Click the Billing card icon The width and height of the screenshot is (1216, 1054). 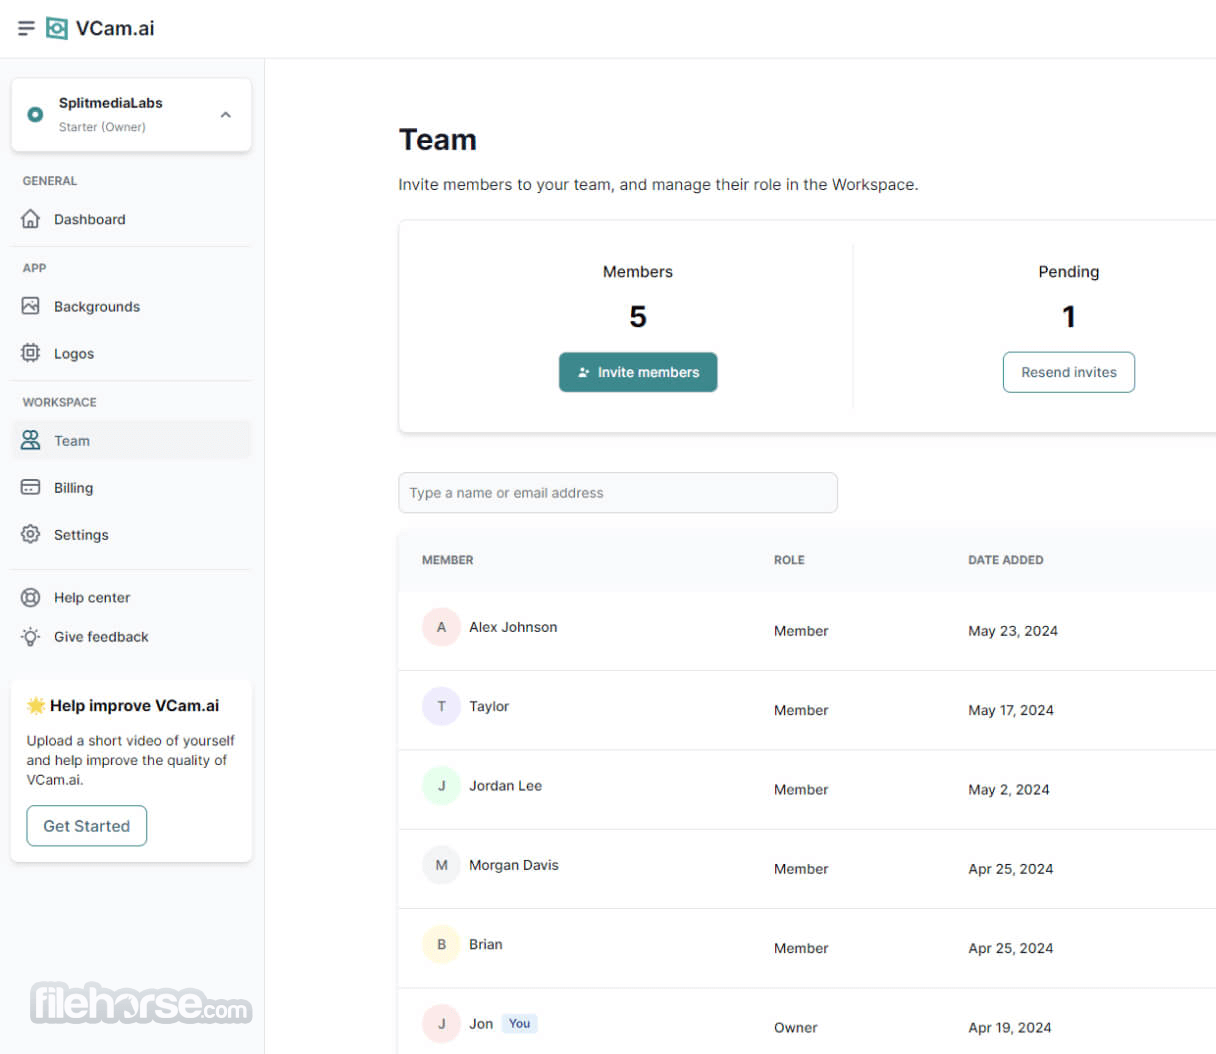pos(31,487)
